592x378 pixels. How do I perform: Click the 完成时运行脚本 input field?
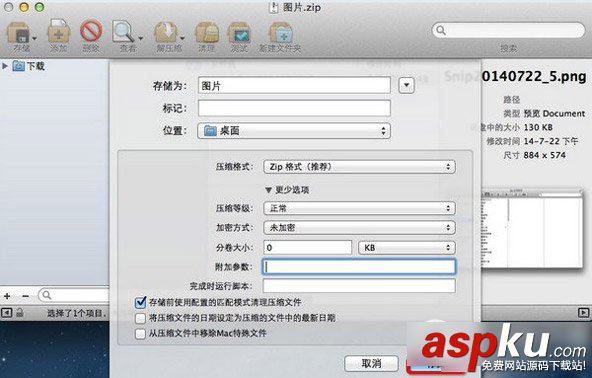coord(359,286)
